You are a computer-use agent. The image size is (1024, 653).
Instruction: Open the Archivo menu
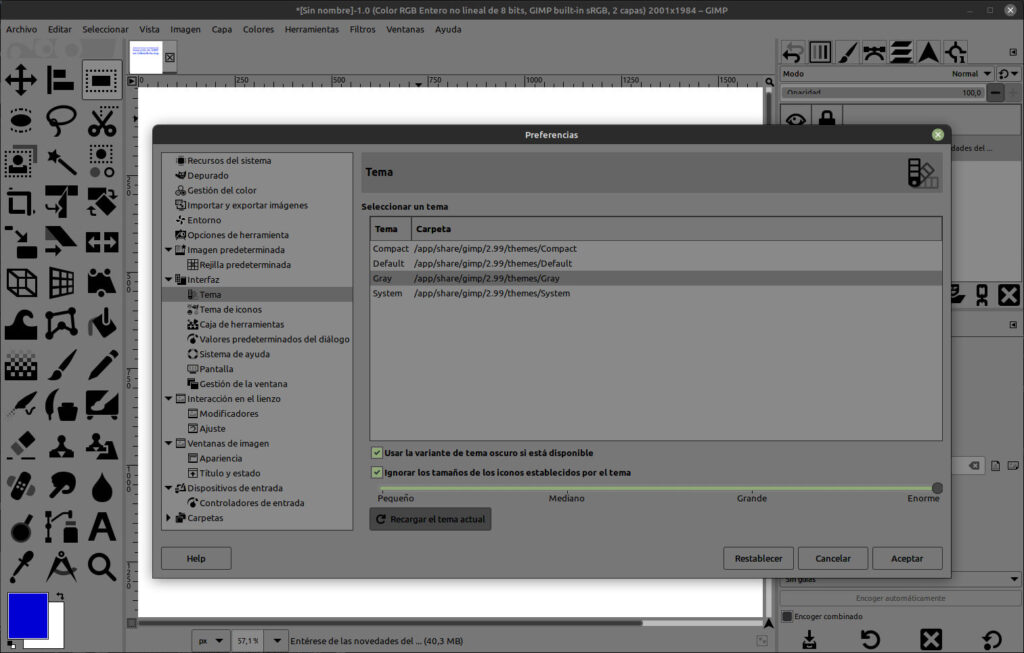pos(22,29)
